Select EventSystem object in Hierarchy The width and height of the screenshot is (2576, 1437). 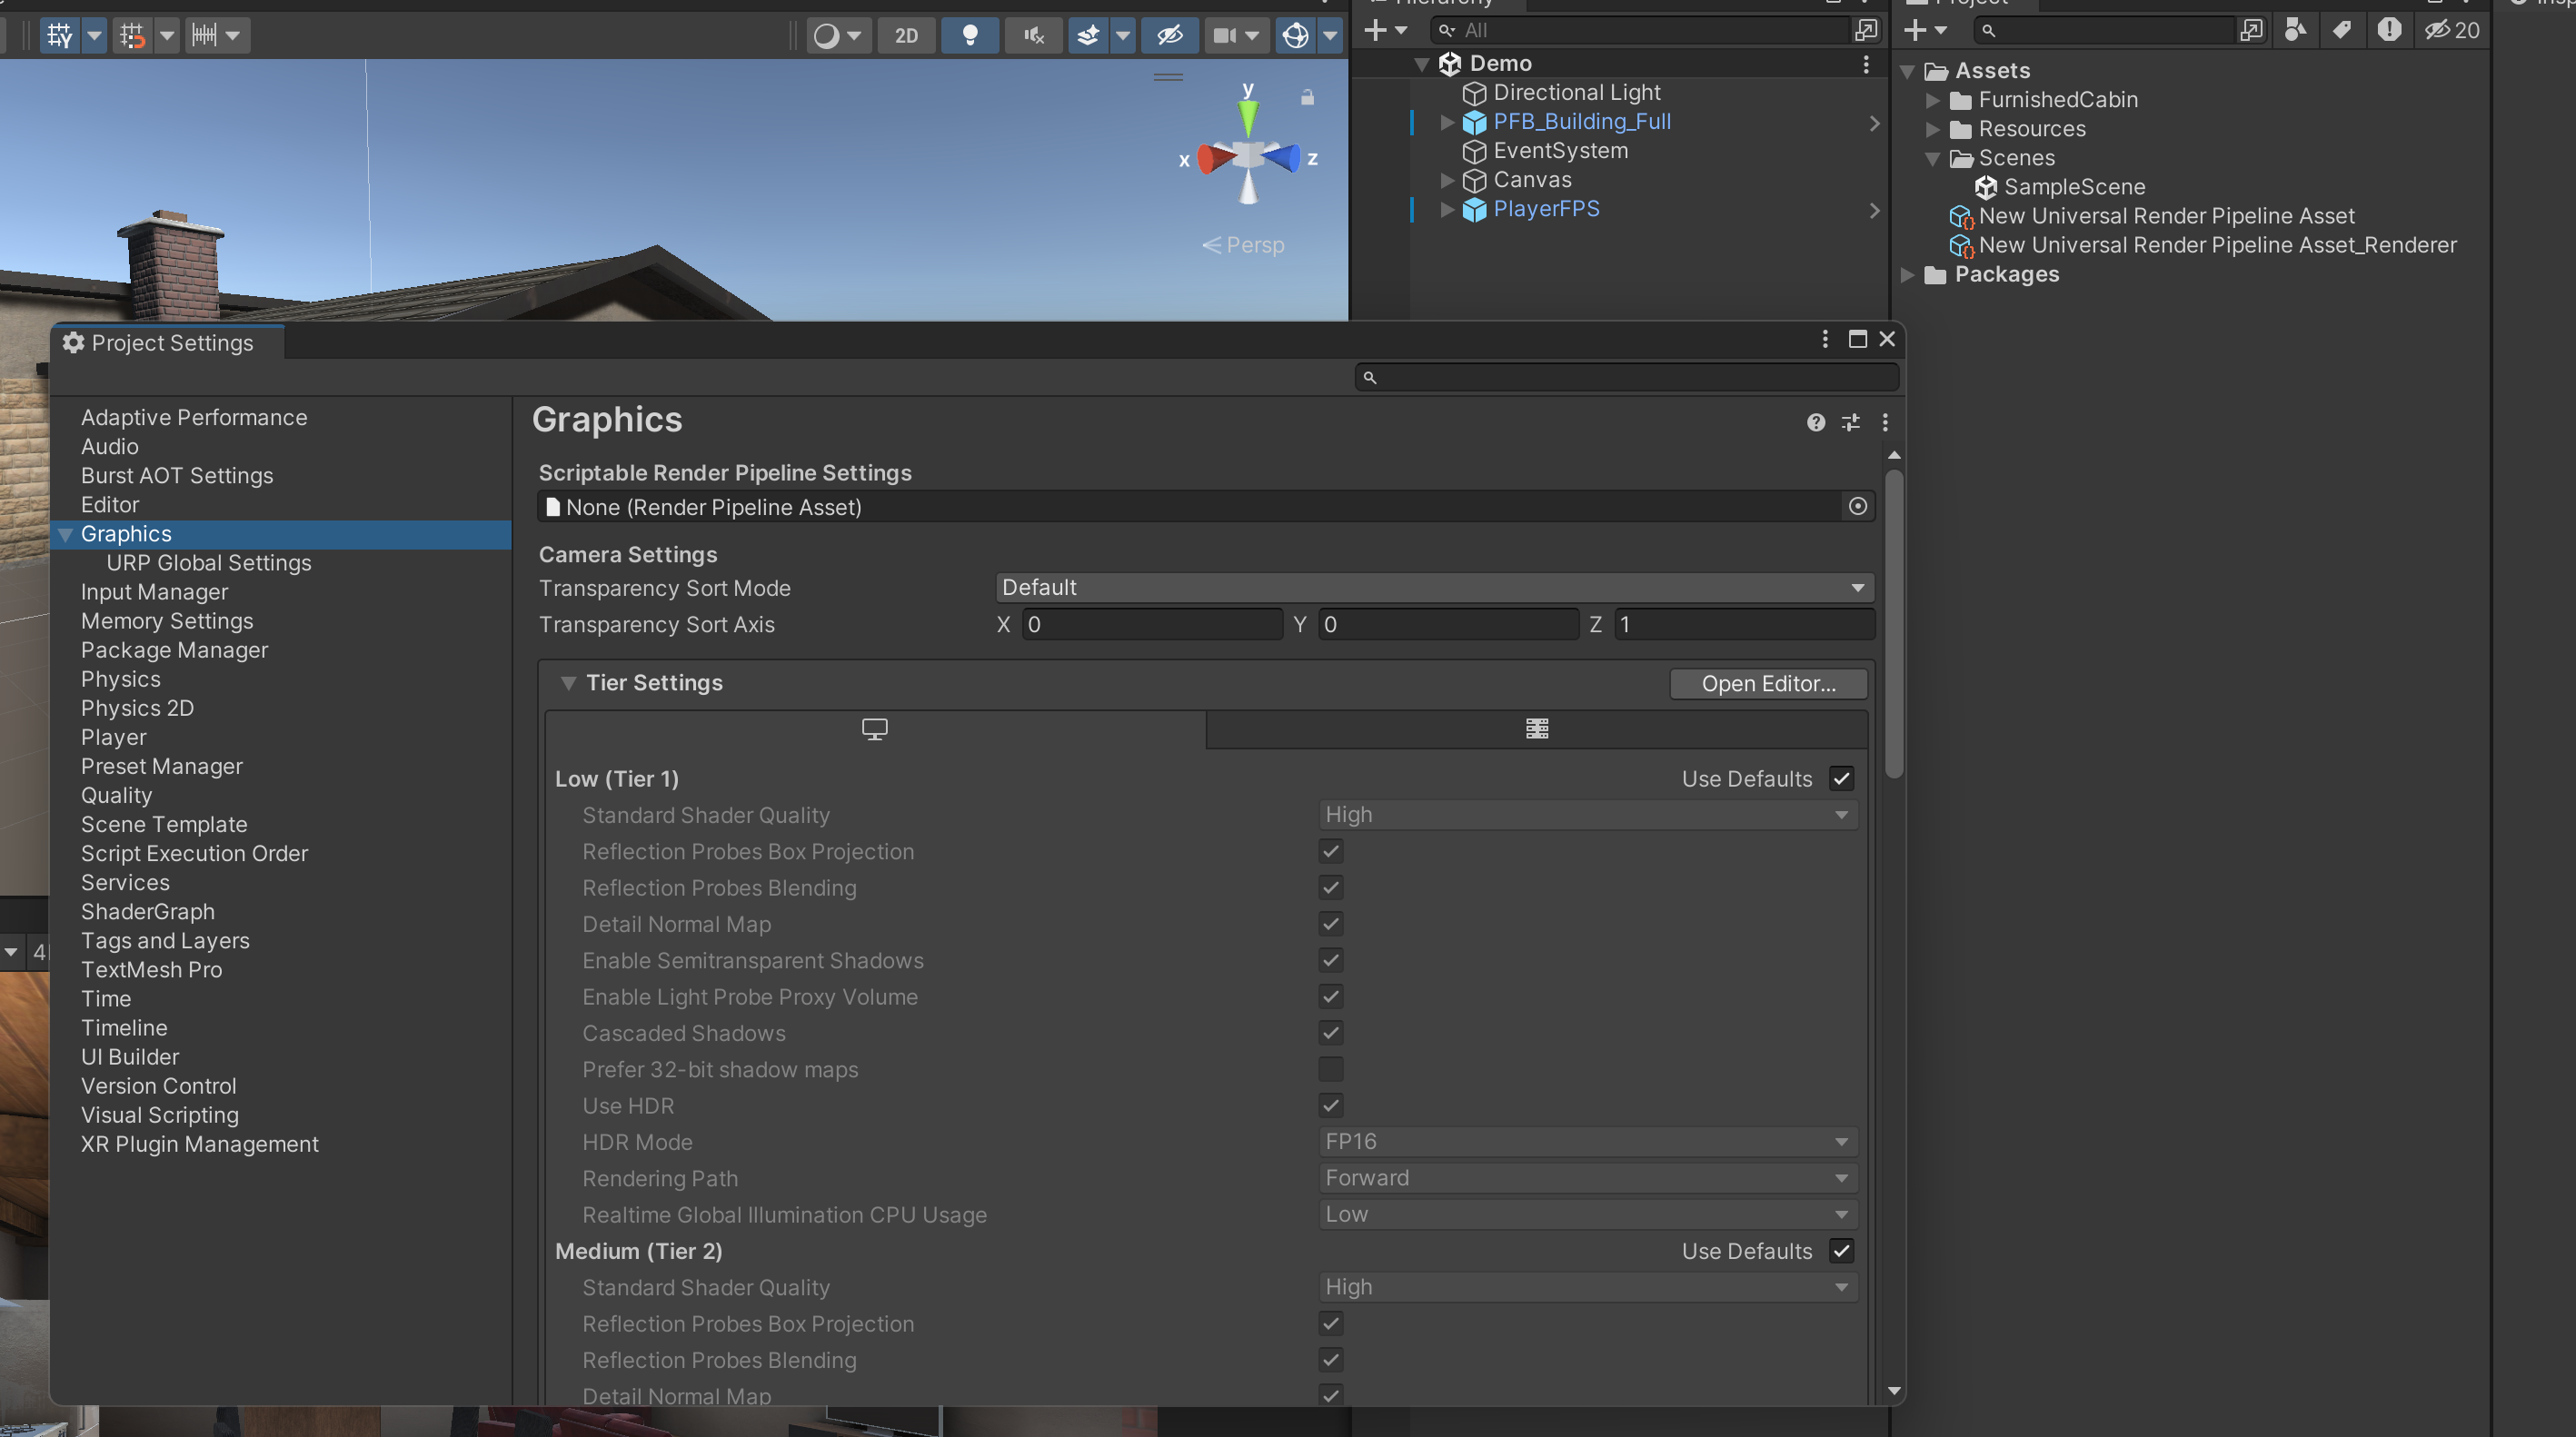(1560, 151)
